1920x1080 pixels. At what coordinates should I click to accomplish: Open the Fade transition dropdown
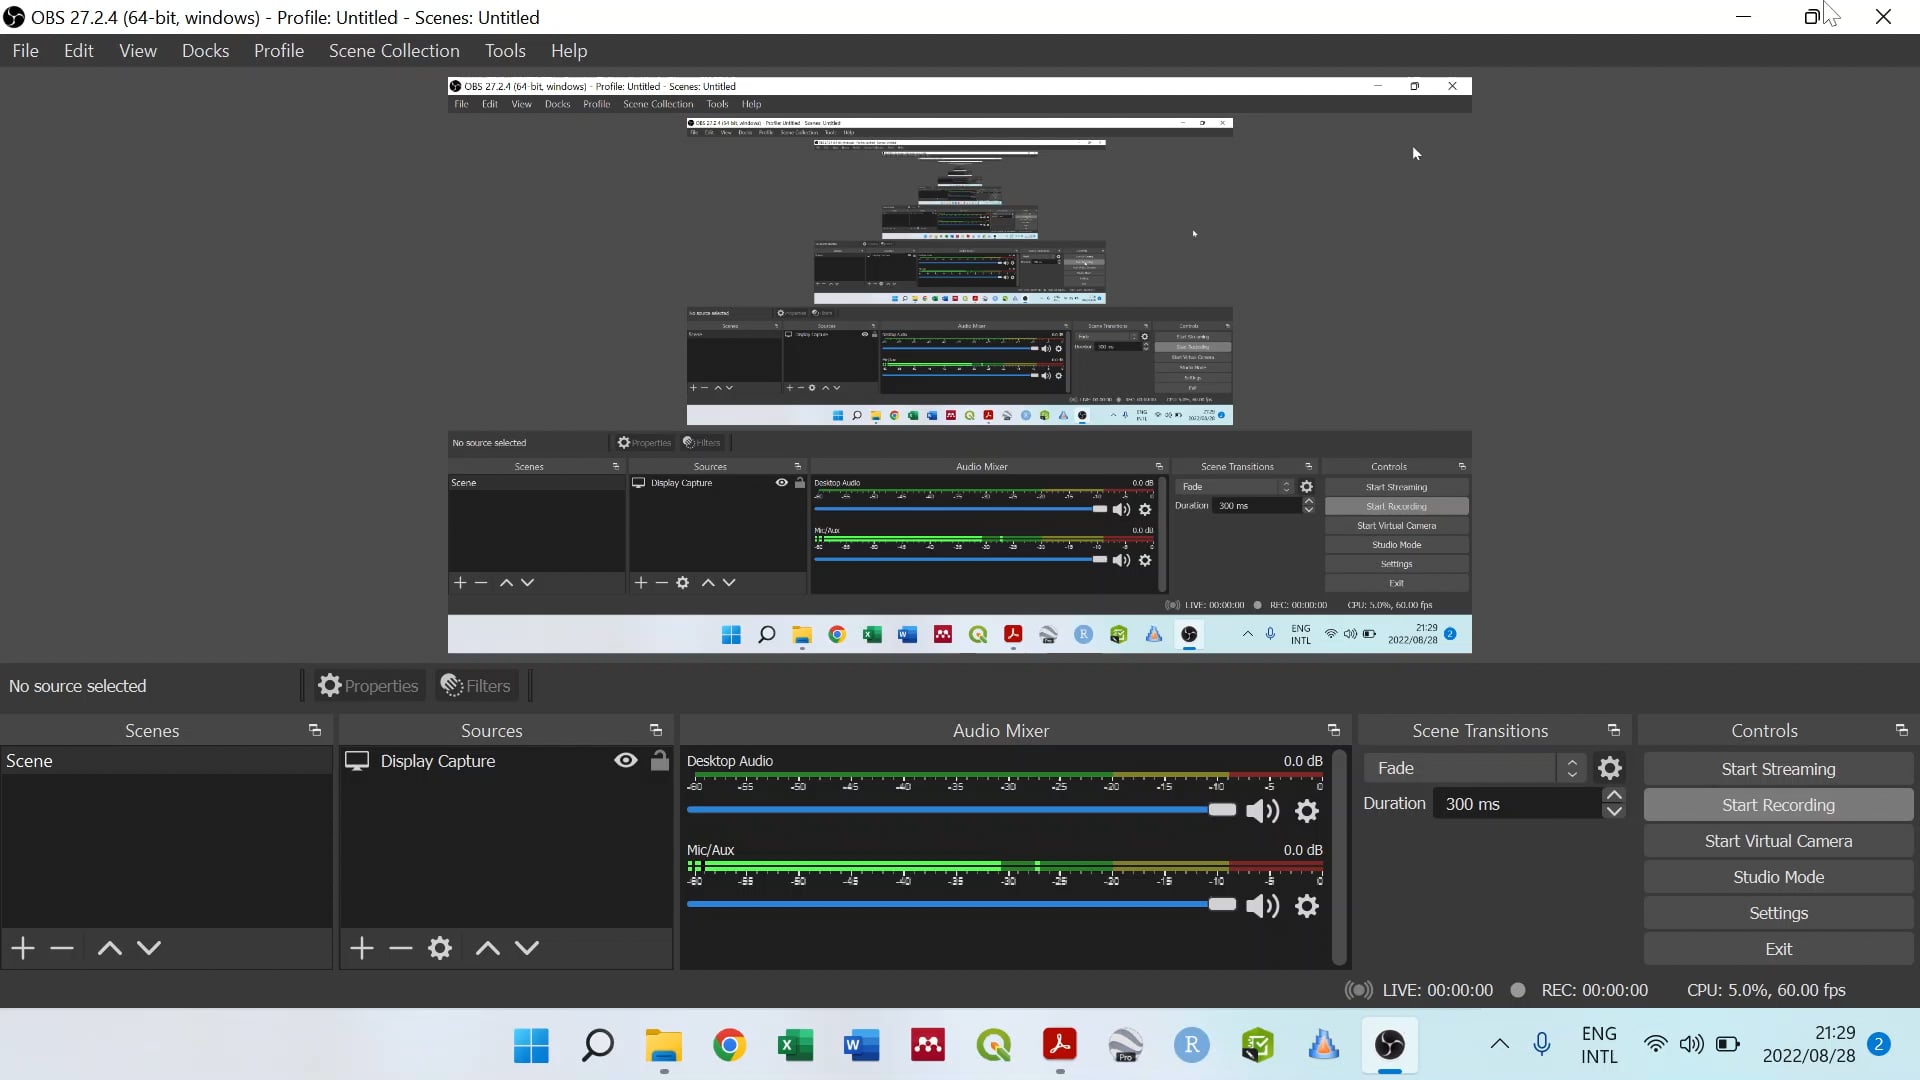tap(1474, 768)
